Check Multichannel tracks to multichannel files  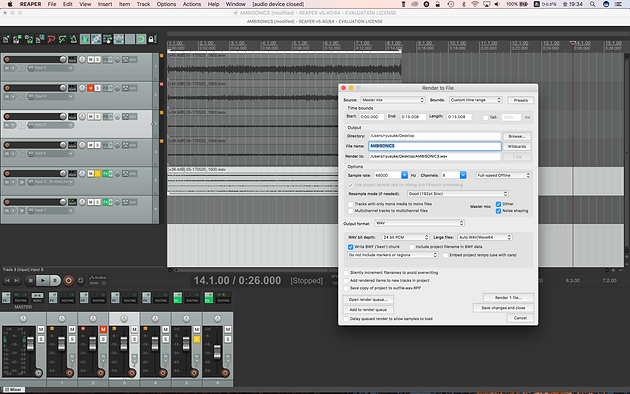tap(350, 211)
